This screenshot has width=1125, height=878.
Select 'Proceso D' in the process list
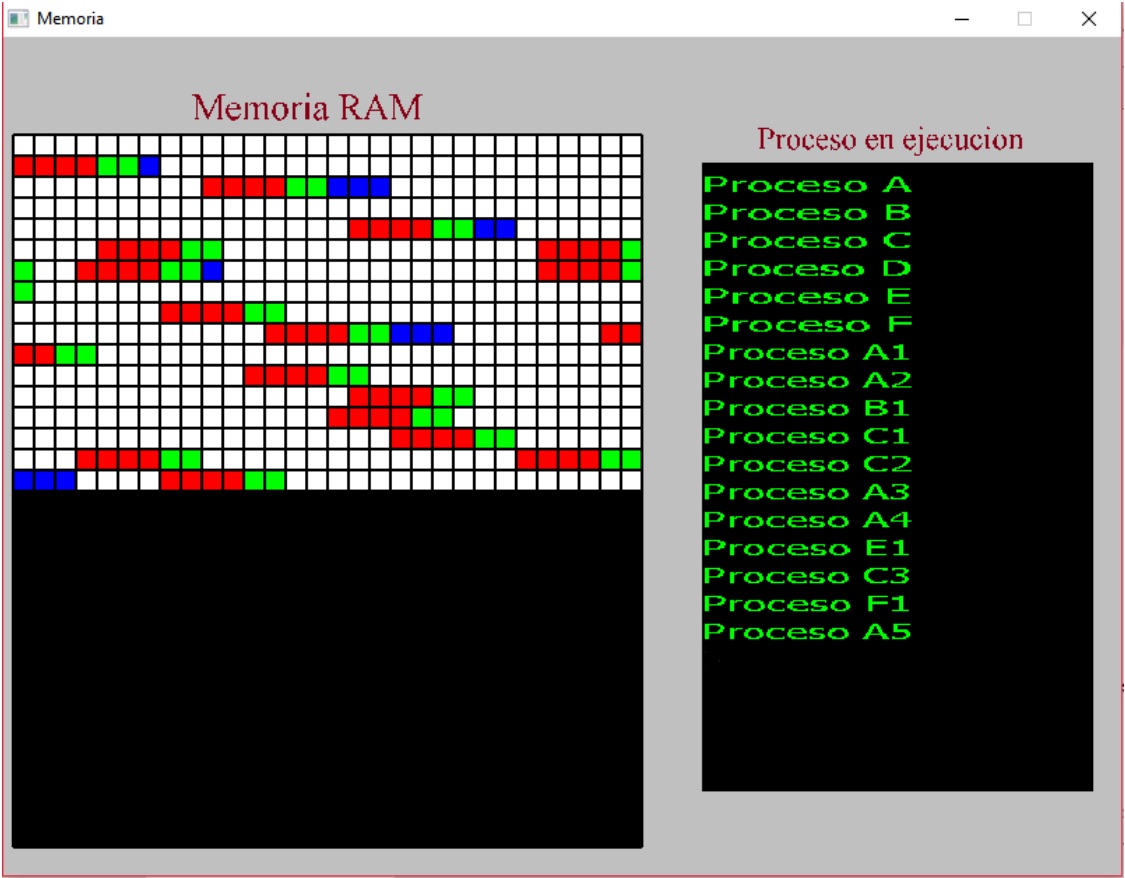click(x=807, y=268)
